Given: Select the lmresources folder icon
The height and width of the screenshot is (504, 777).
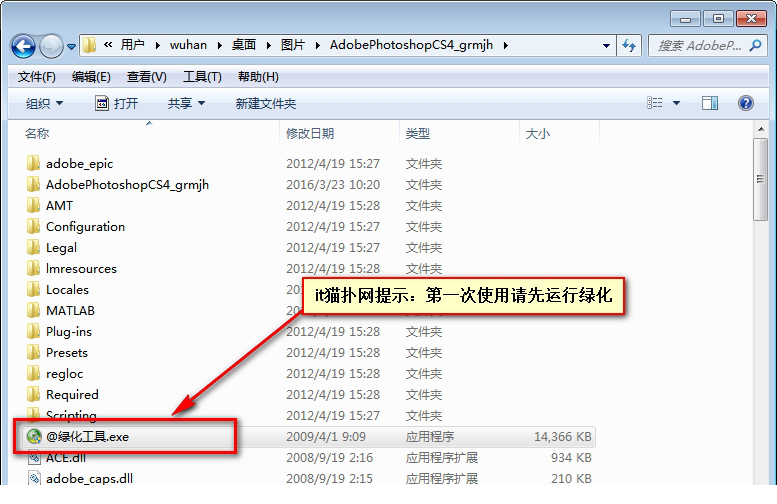Looking at the screenshot, I should [x=33, y=268].
